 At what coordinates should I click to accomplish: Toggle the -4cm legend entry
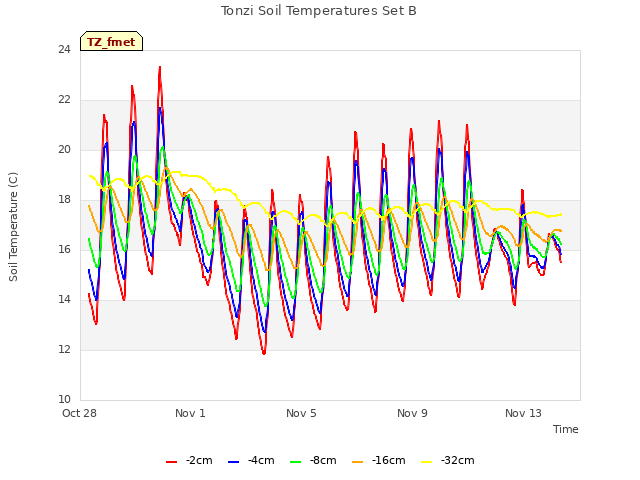tap(251, 461)
